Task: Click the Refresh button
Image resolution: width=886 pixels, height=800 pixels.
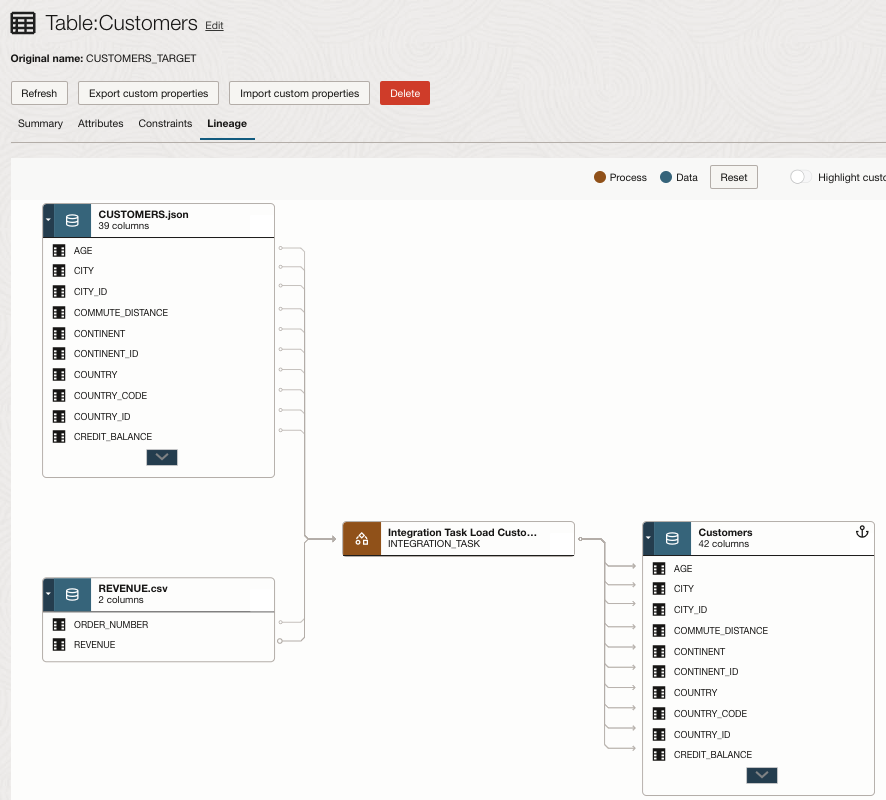Action: coord(39,93)
